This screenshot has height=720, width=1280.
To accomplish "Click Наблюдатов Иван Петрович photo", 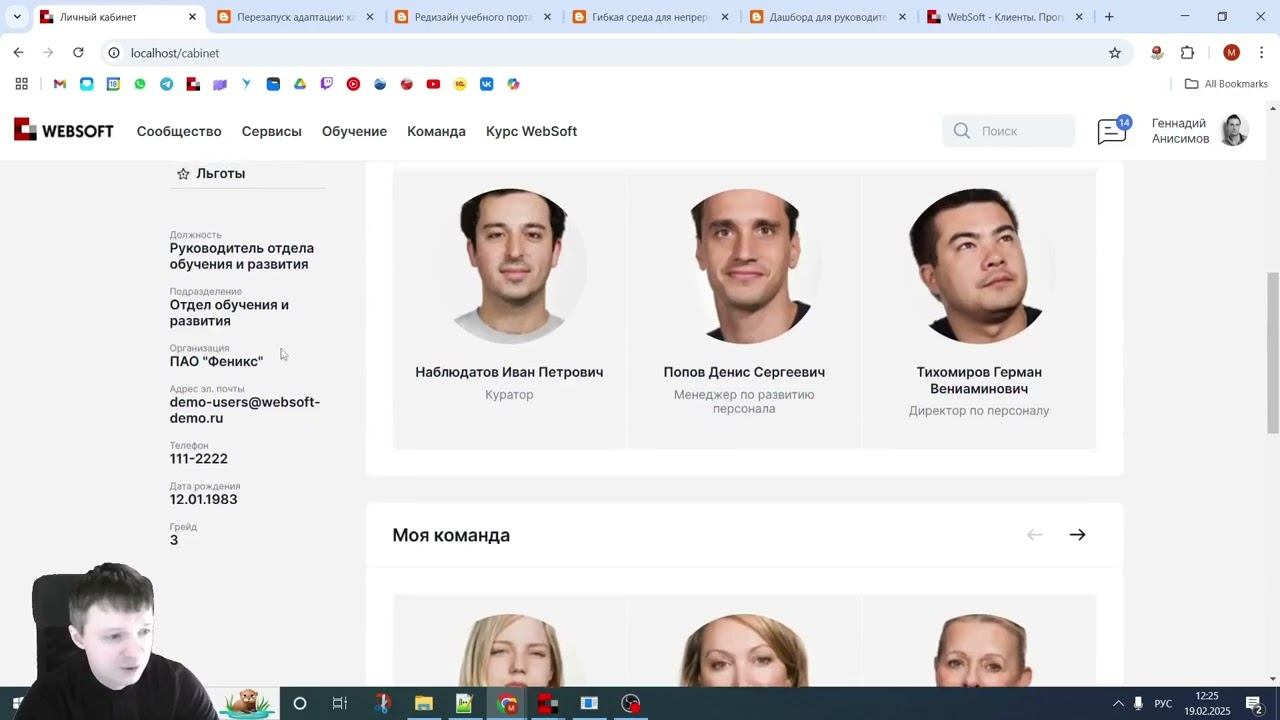I will click(x=509, y=265).
